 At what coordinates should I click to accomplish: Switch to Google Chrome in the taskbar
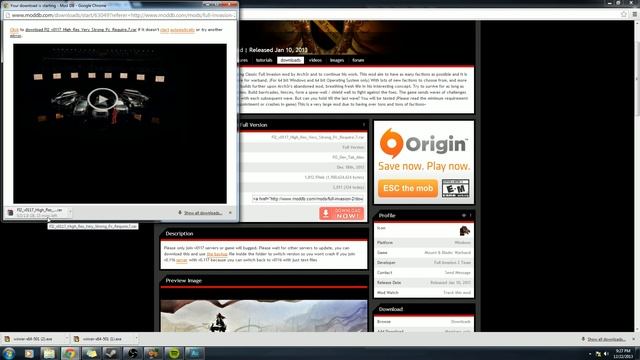tap(70, 353)
